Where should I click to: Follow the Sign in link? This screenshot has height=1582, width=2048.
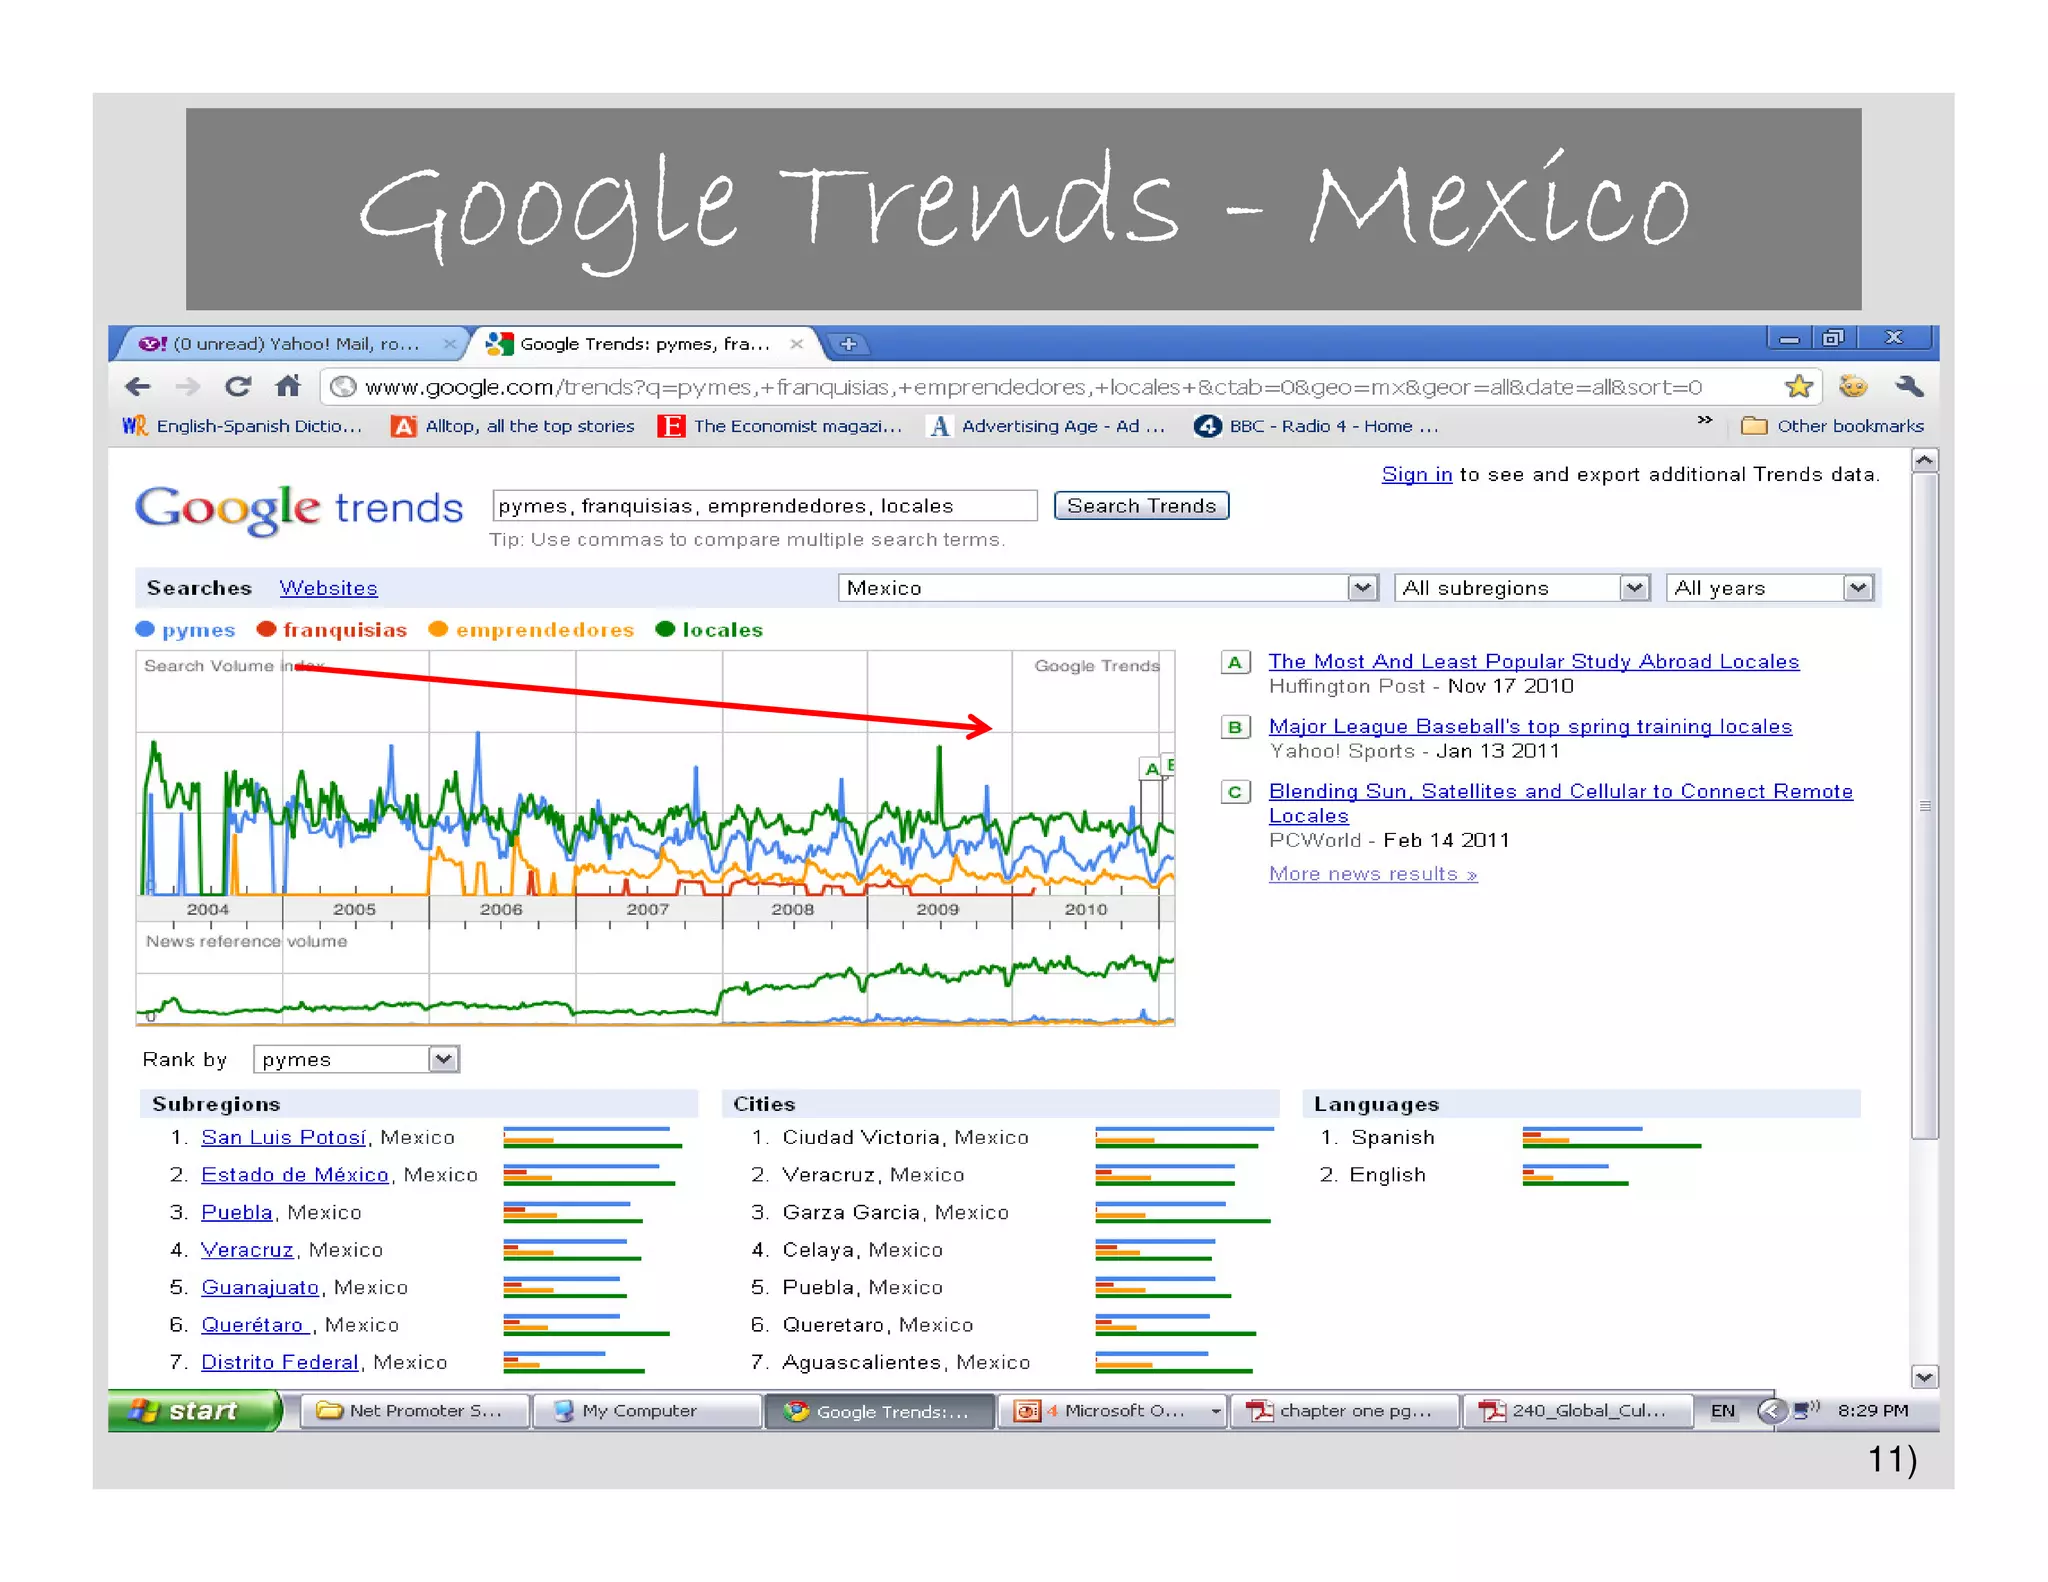1416,474
